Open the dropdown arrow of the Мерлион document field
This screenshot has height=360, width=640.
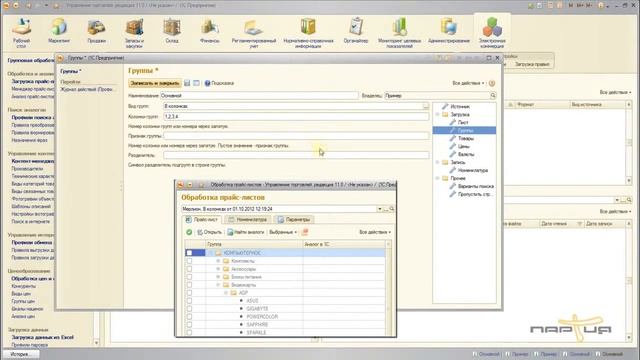coord(380,209)
